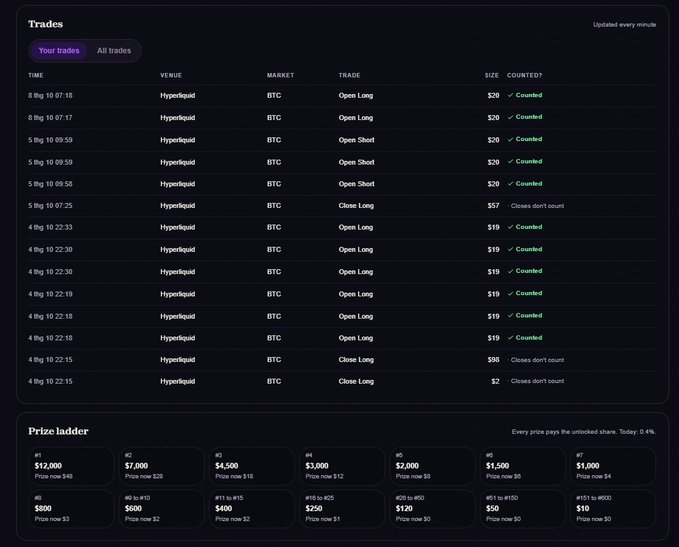Image resolution: width=679 pixels, height=547 pixels.
Task: Click the checkmark icon in the 22:33 row
Action: (511, 227)
